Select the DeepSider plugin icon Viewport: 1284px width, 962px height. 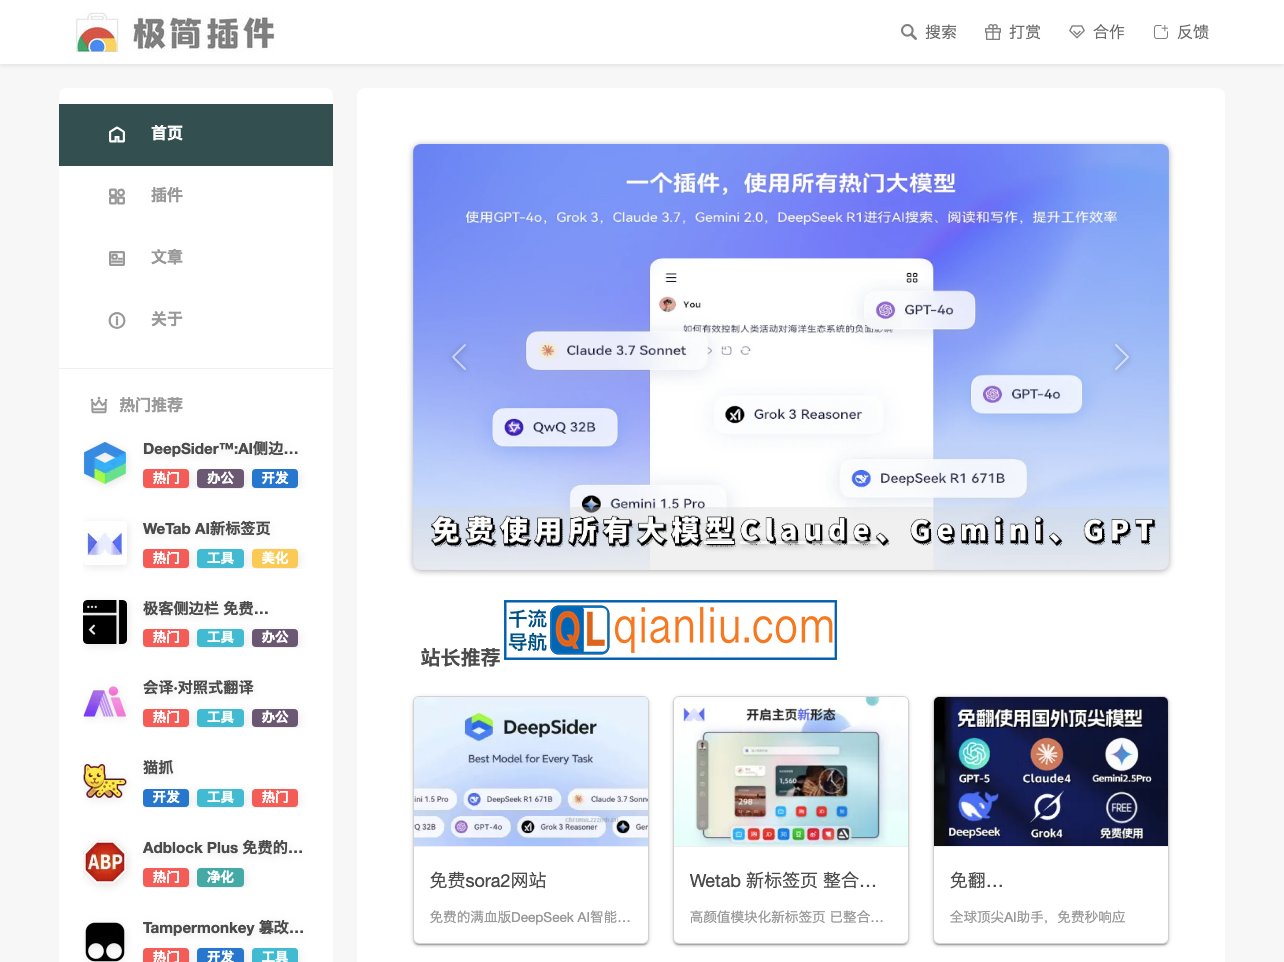point(105,463)
